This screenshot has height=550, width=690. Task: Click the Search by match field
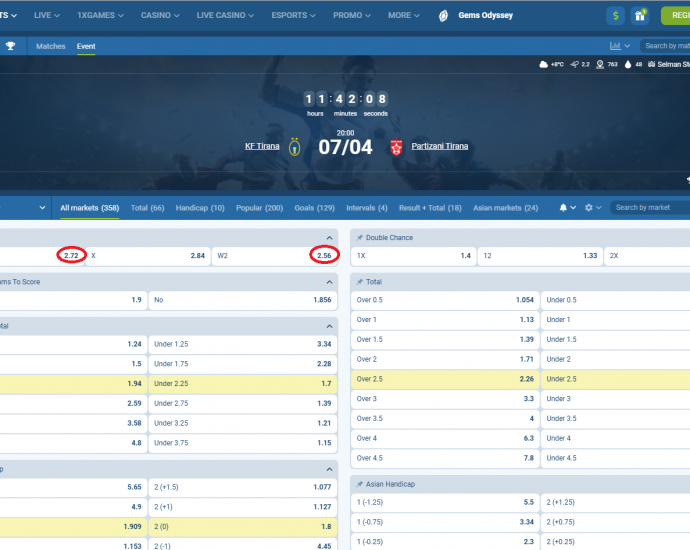click(x=665, y=46)
